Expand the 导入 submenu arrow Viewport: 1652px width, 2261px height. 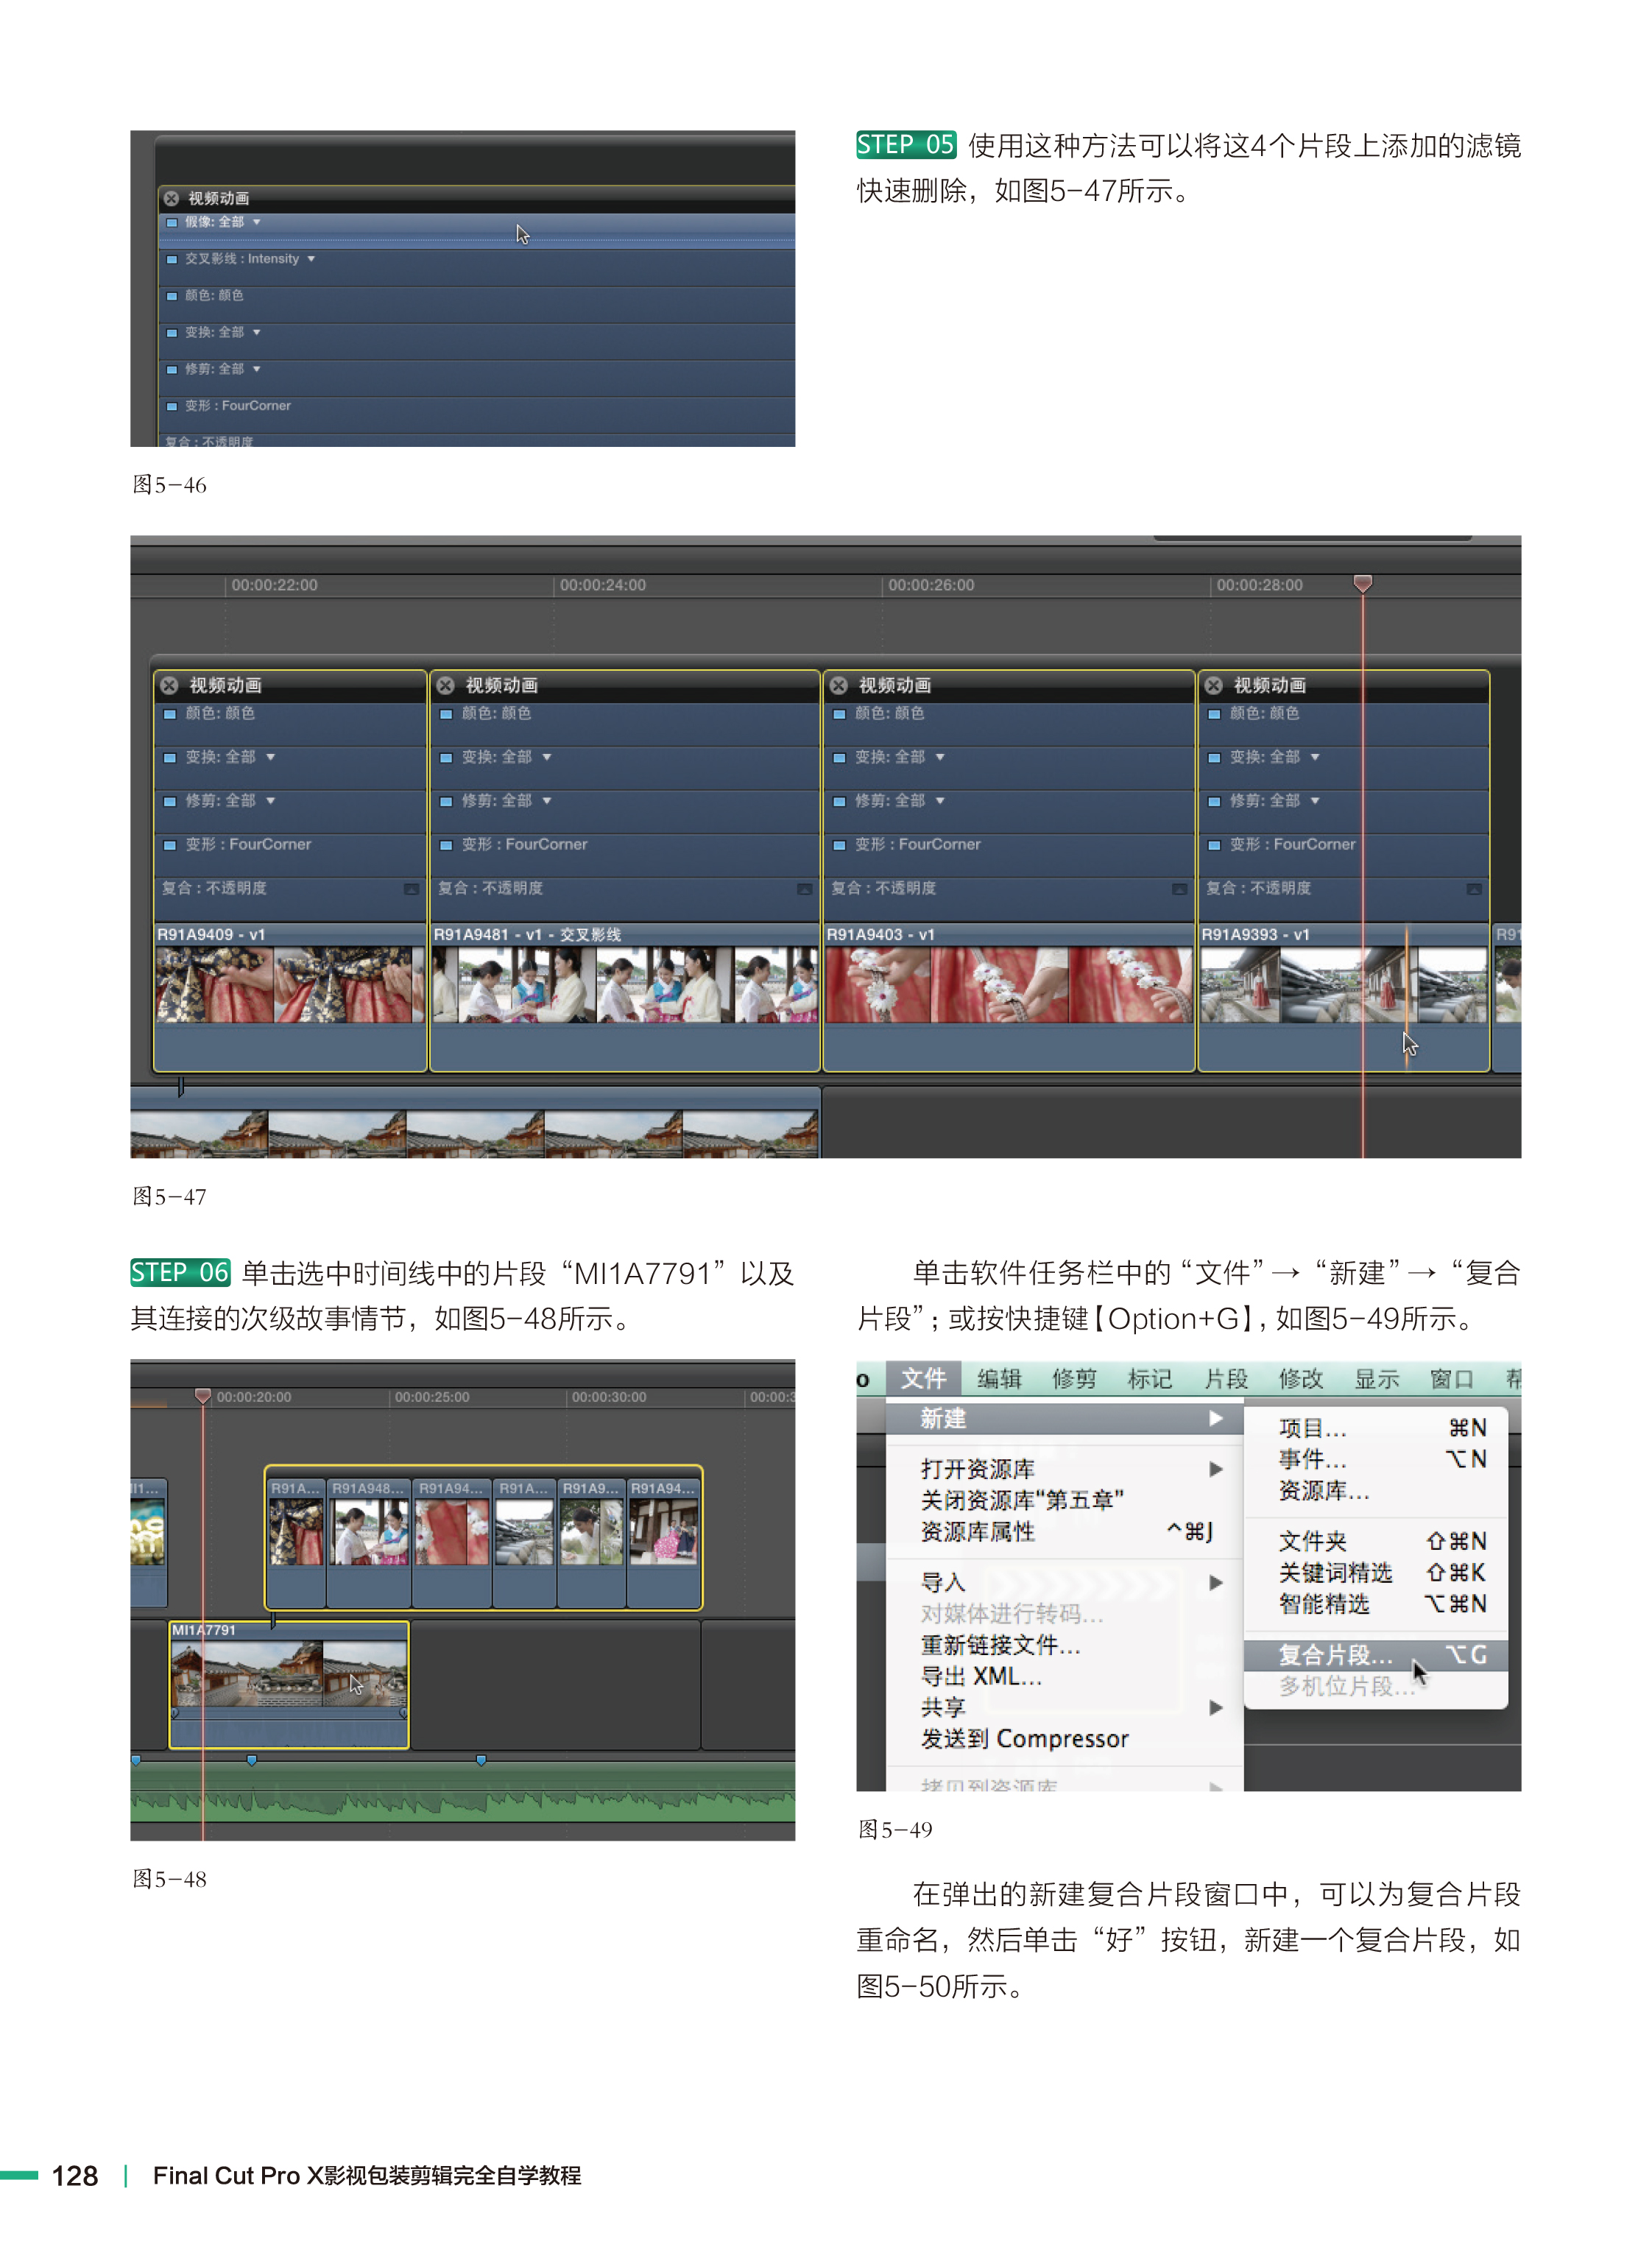click(1215, 1582)
